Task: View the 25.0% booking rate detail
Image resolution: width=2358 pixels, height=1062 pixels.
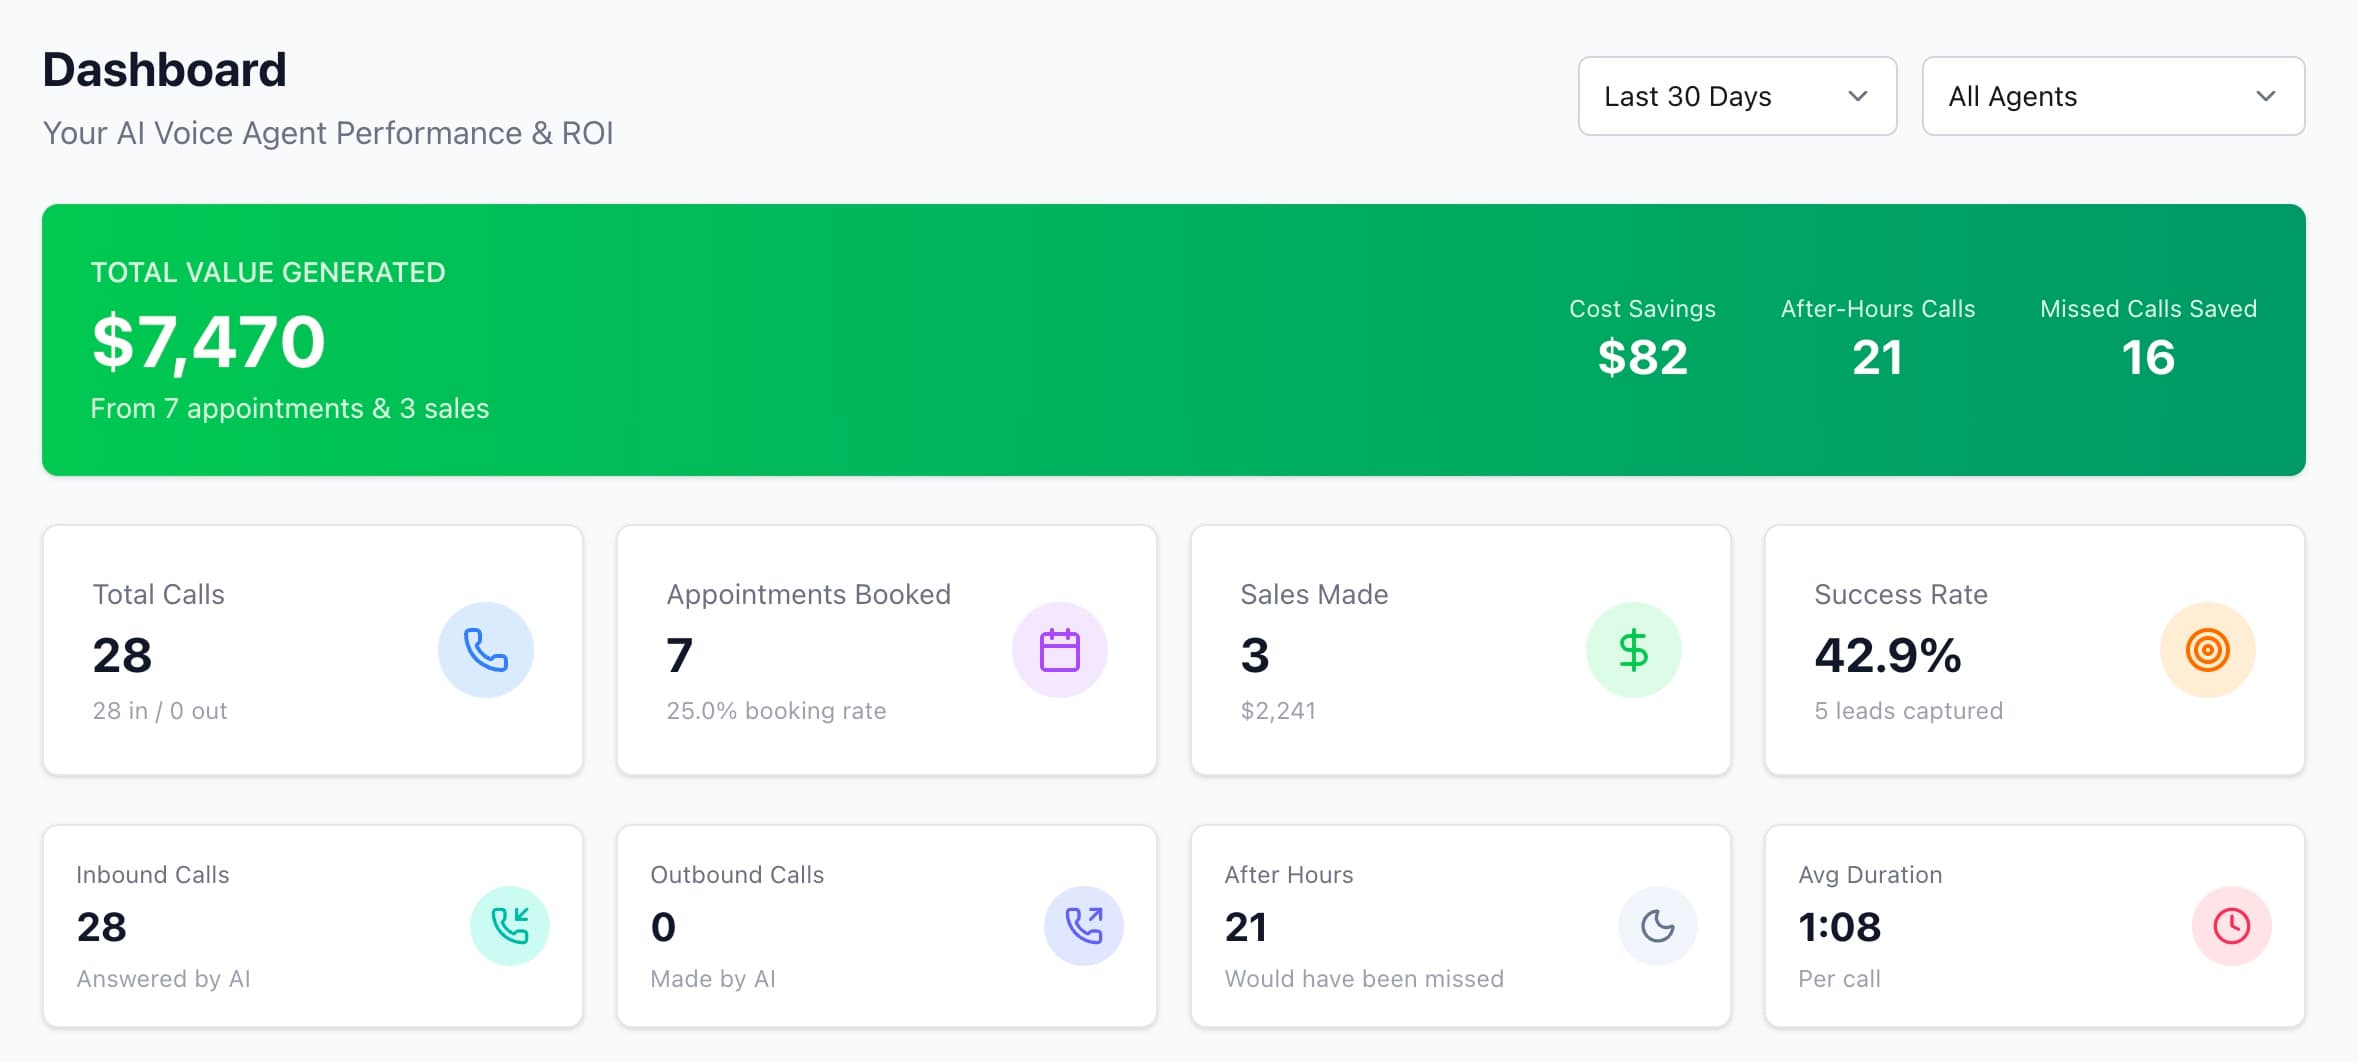Action: 776,711
